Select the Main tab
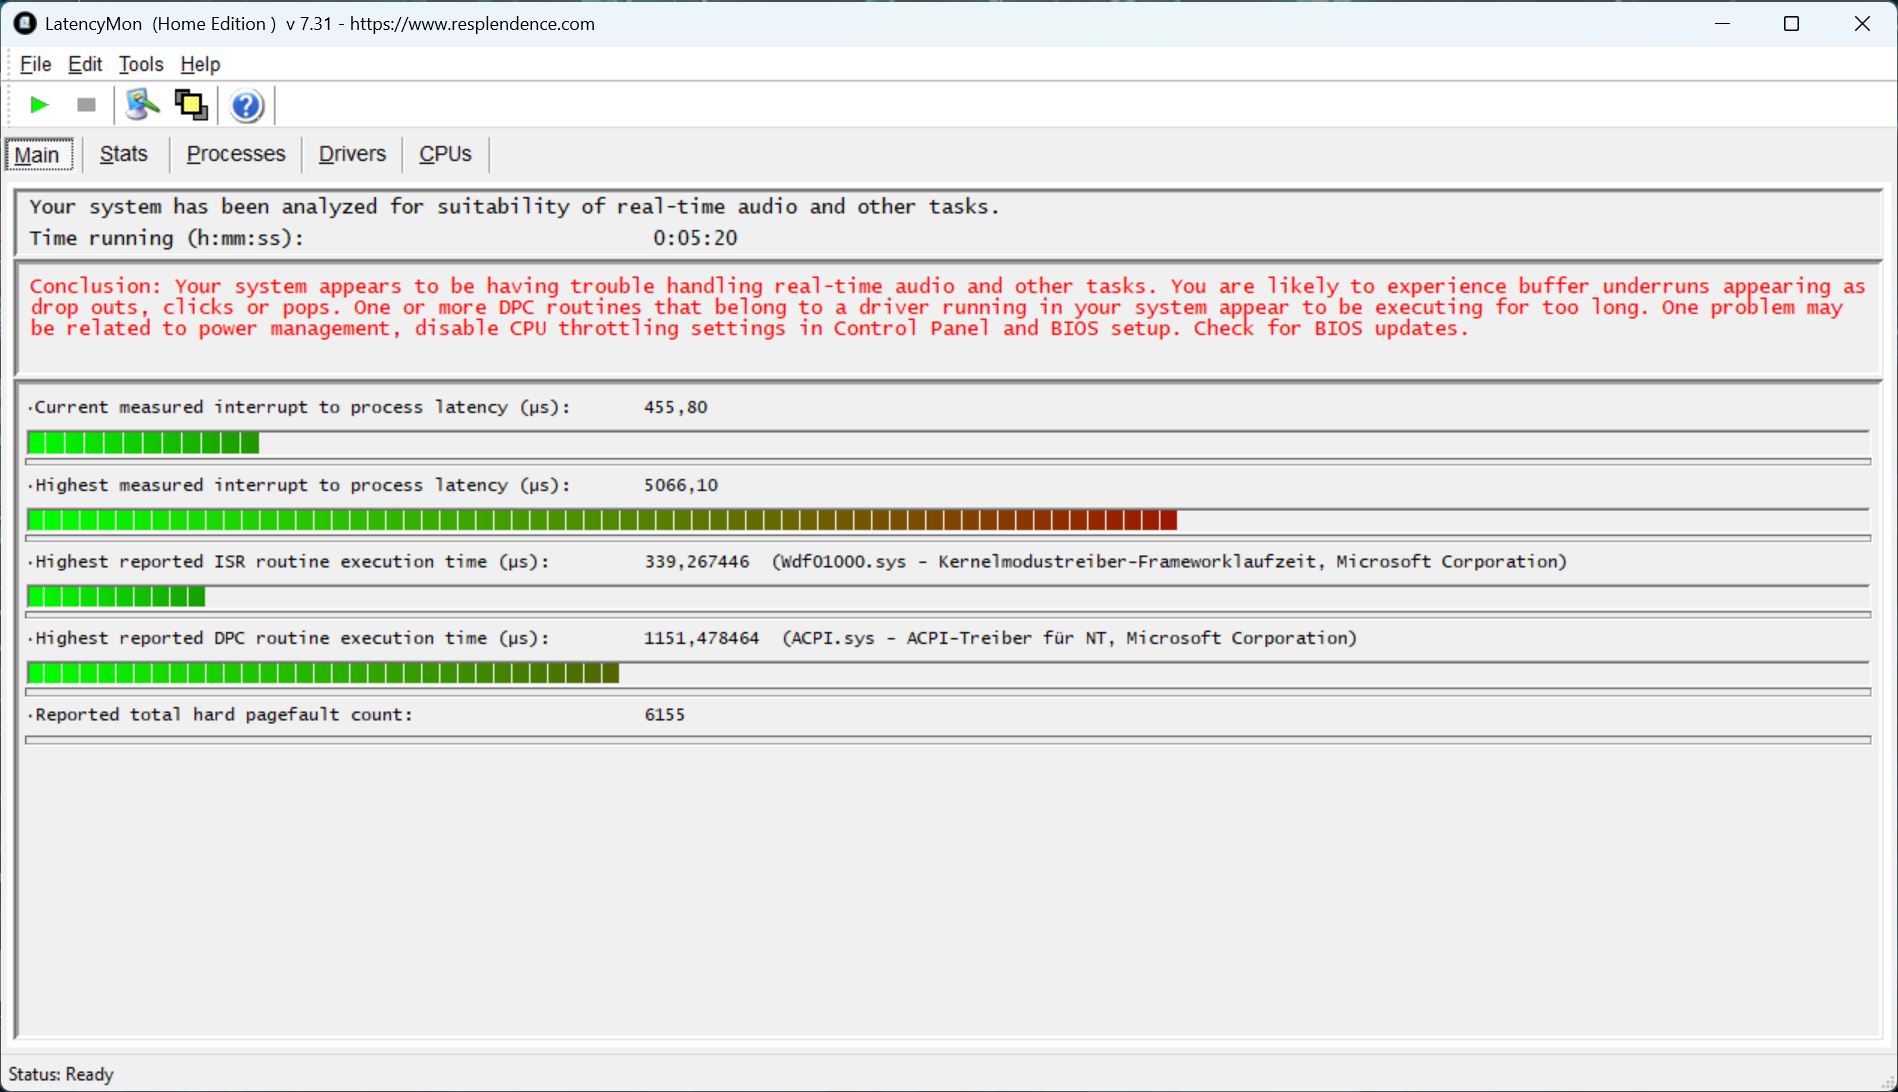Screen dimensions: 1898x1092 [37, 155]
